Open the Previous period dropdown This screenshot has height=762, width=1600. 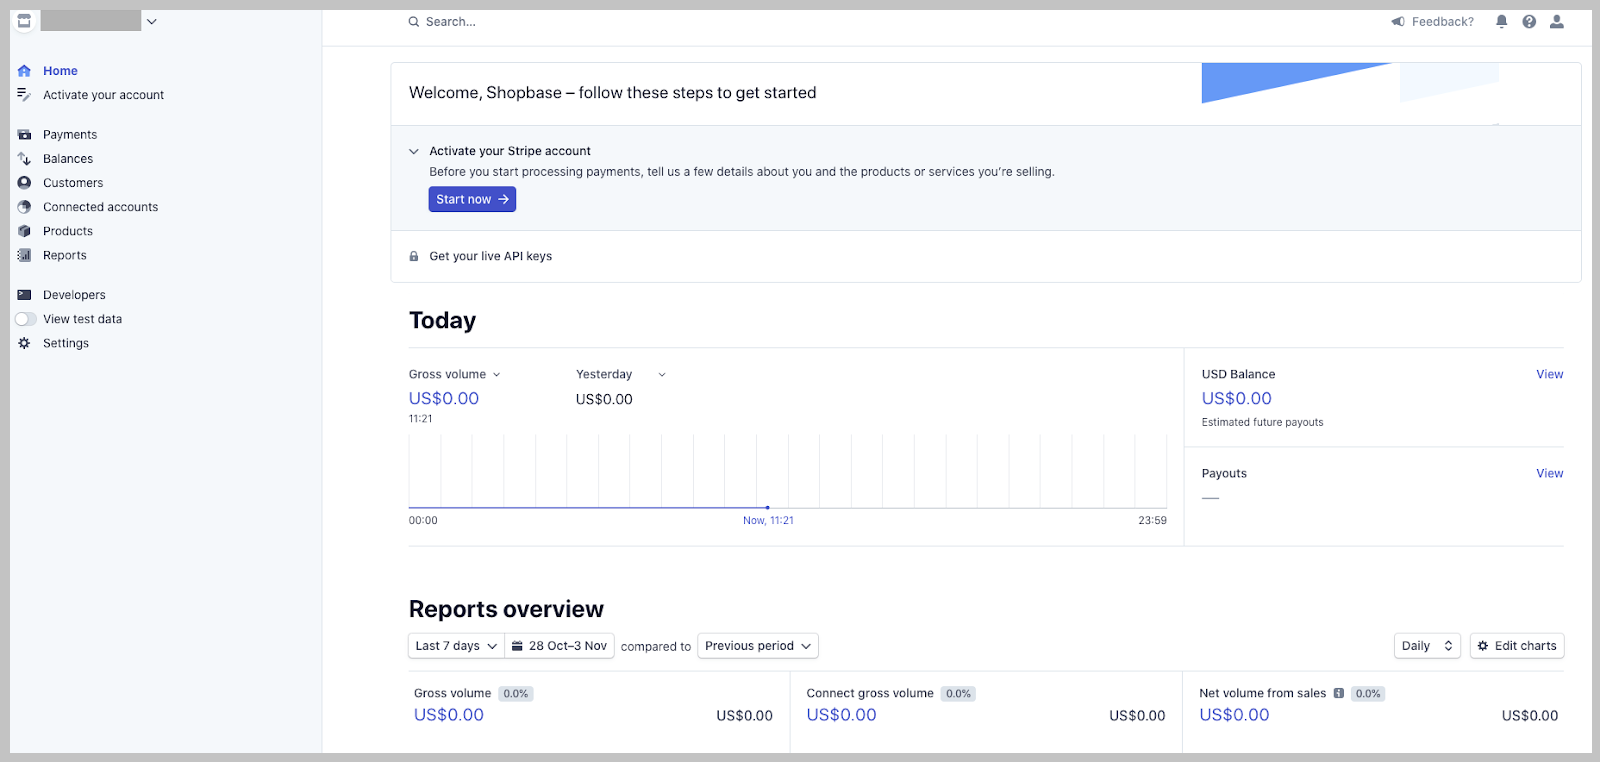(758, 646)
